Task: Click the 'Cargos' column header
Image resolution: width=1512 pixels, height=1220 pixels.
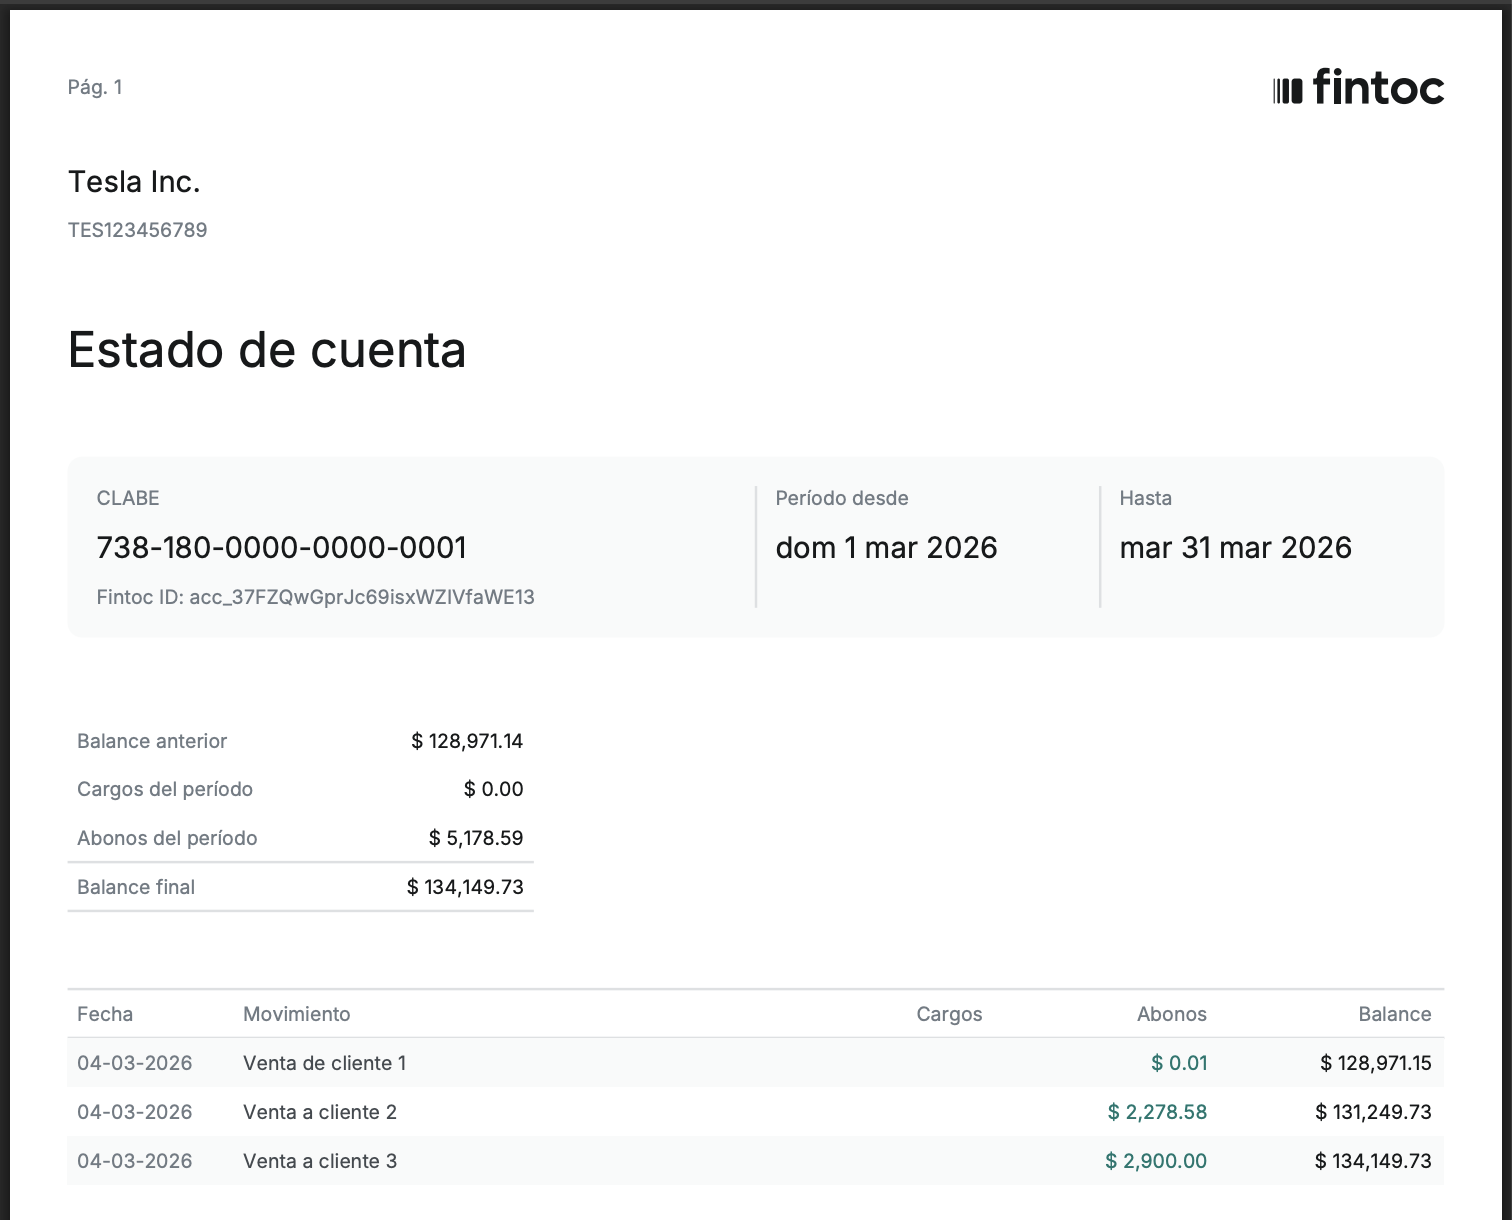Action: 949,1014
